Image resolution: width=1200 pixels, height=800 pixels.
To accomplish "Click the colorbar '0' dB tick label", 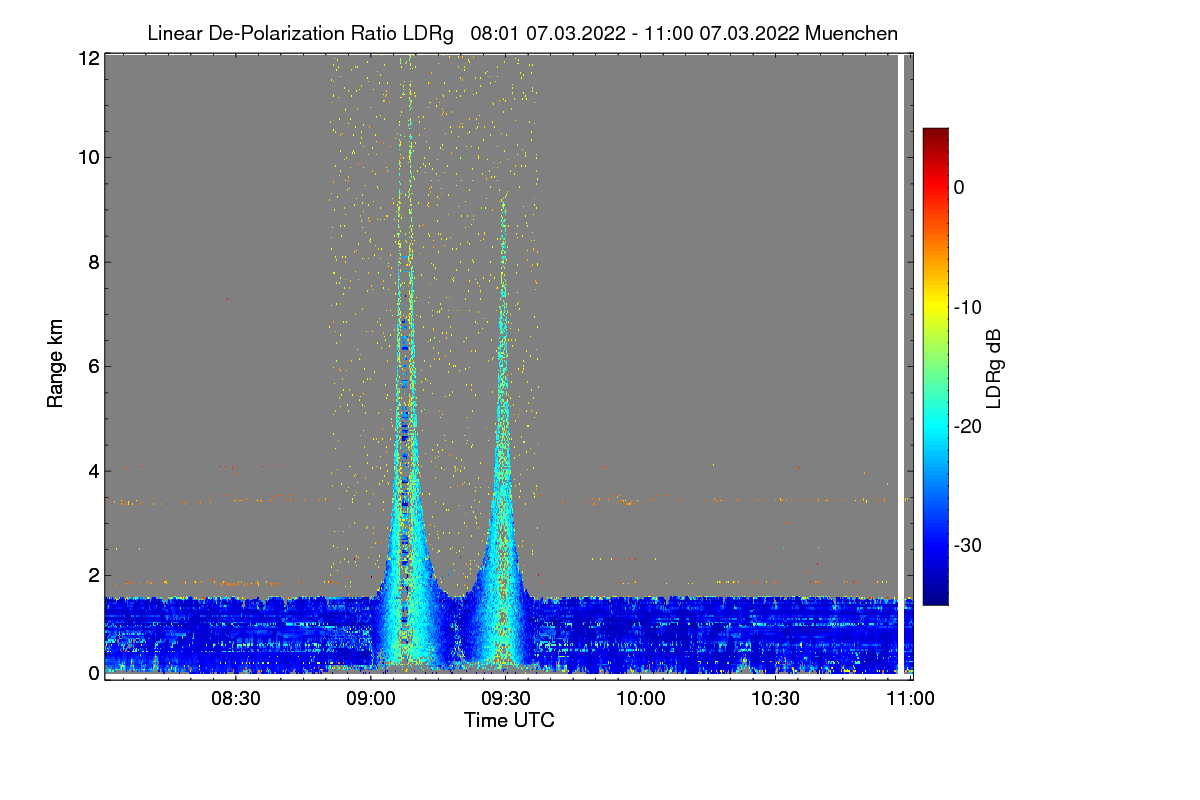I will point(959,187).
